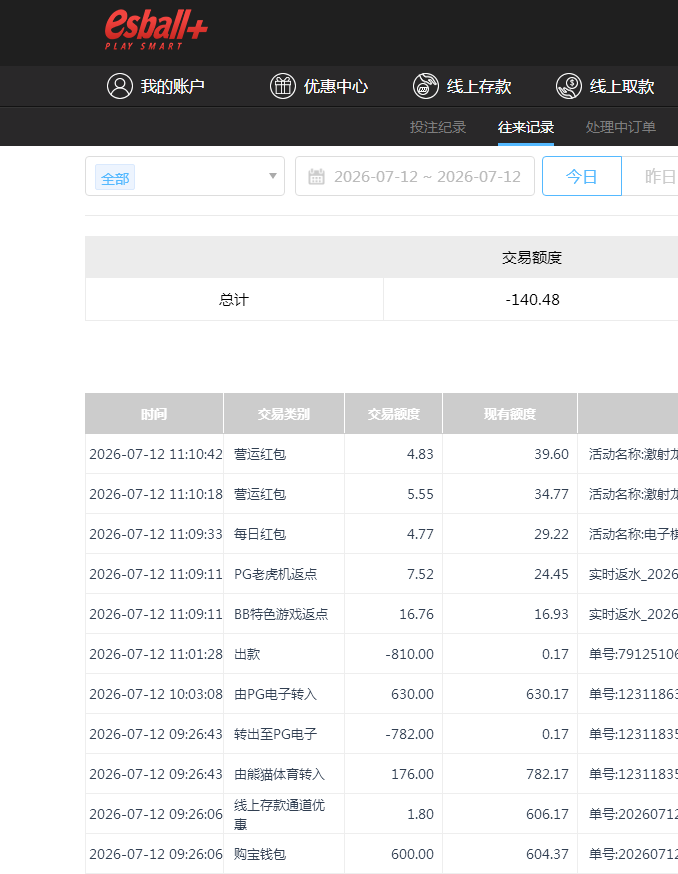Click the timestamp 2026-07-12 11:10:18
This screenshot has width=678, height=874.
156,494
